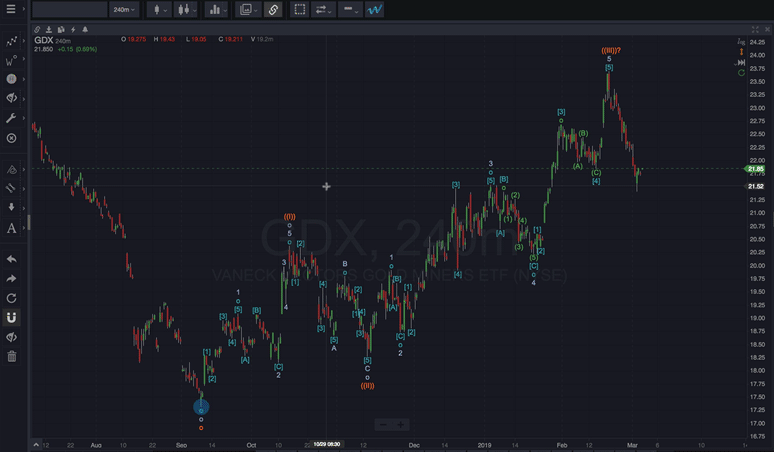Click the green (C) wave label
774x452 pixels.
(596, 173)
